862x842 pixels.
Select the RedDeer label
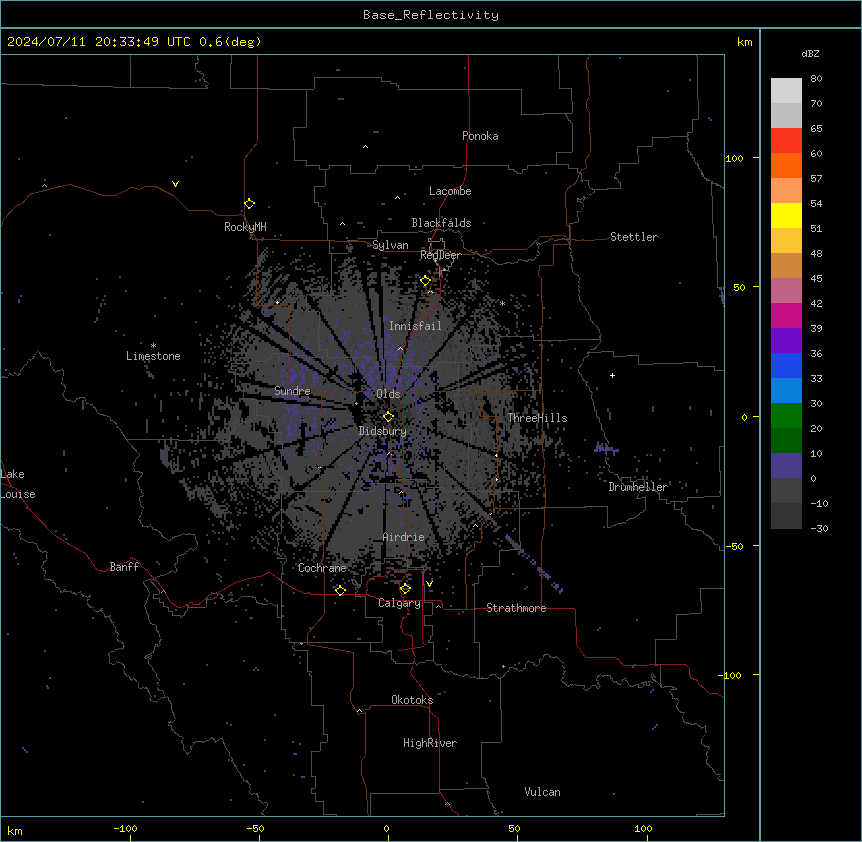(440, 255)
